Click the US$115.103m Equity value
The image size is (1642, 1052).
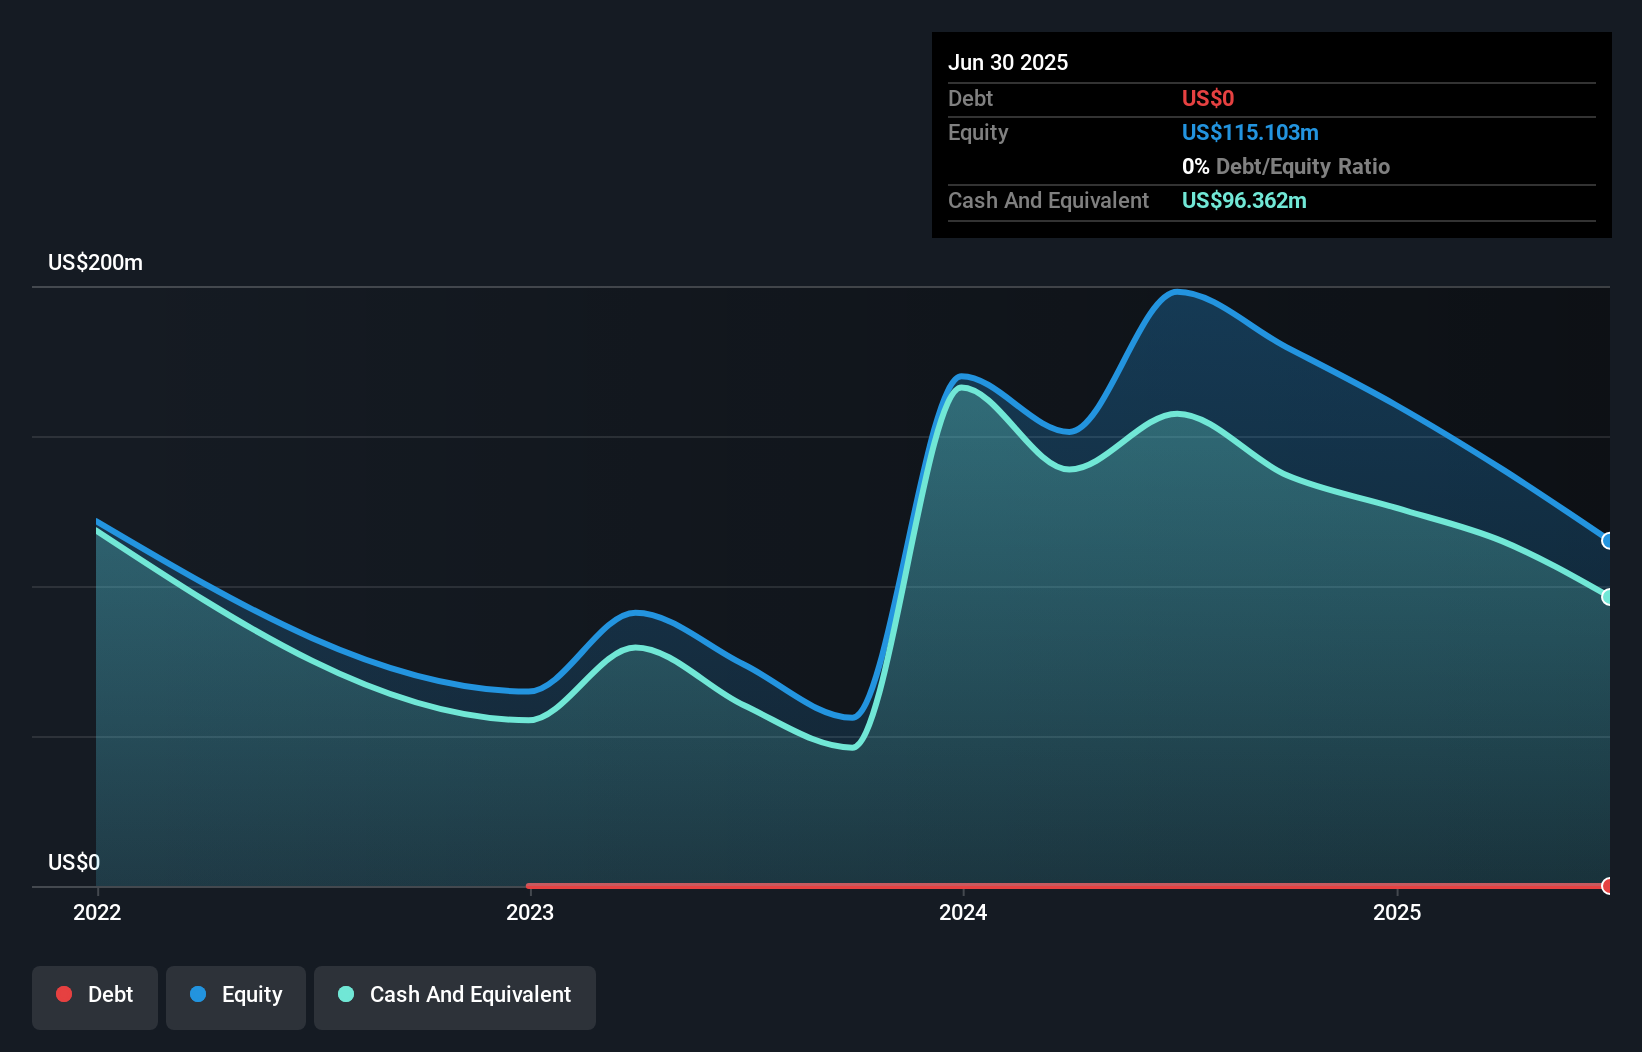coord(1250,132)
